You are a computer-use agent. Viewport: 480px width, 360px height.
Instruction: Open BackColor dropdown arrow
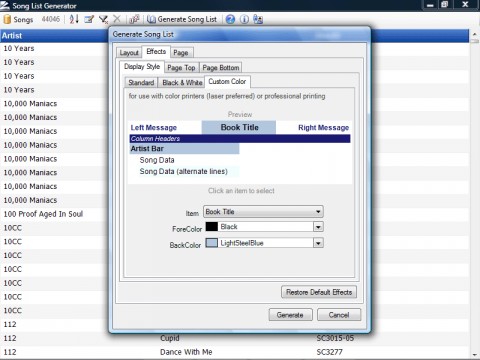pos(318,243)
